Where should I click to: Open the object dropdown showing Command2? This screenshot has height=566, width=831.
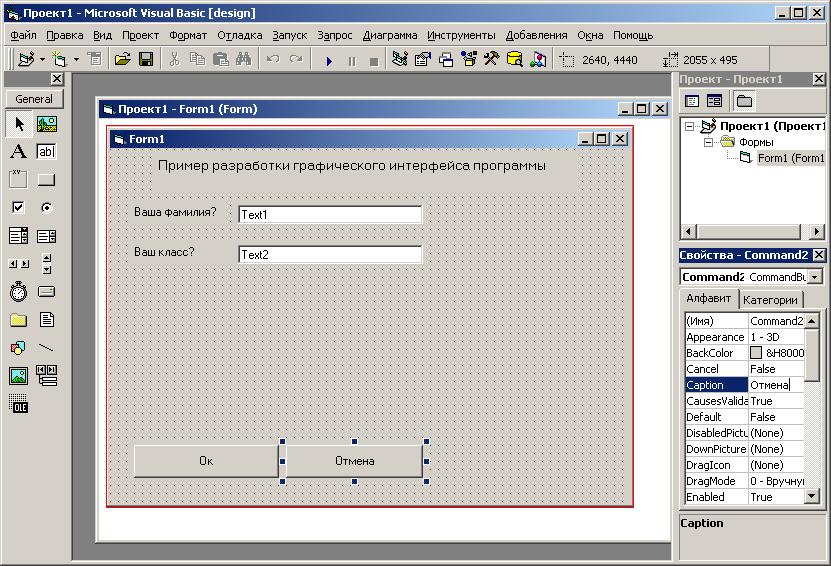pos(815,276)
